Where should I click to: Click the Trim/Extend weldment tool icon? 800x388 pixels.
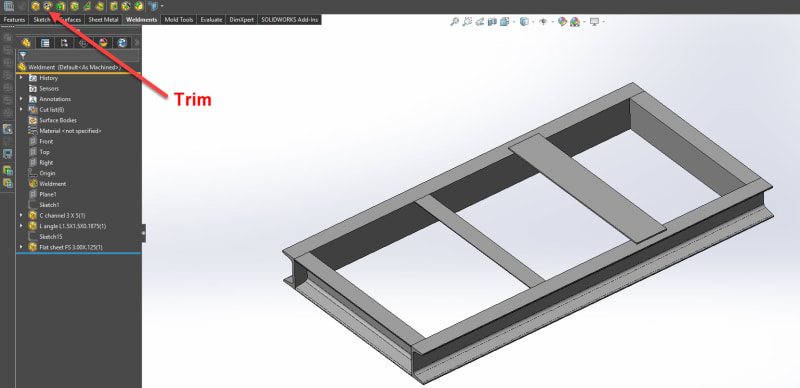48,6
